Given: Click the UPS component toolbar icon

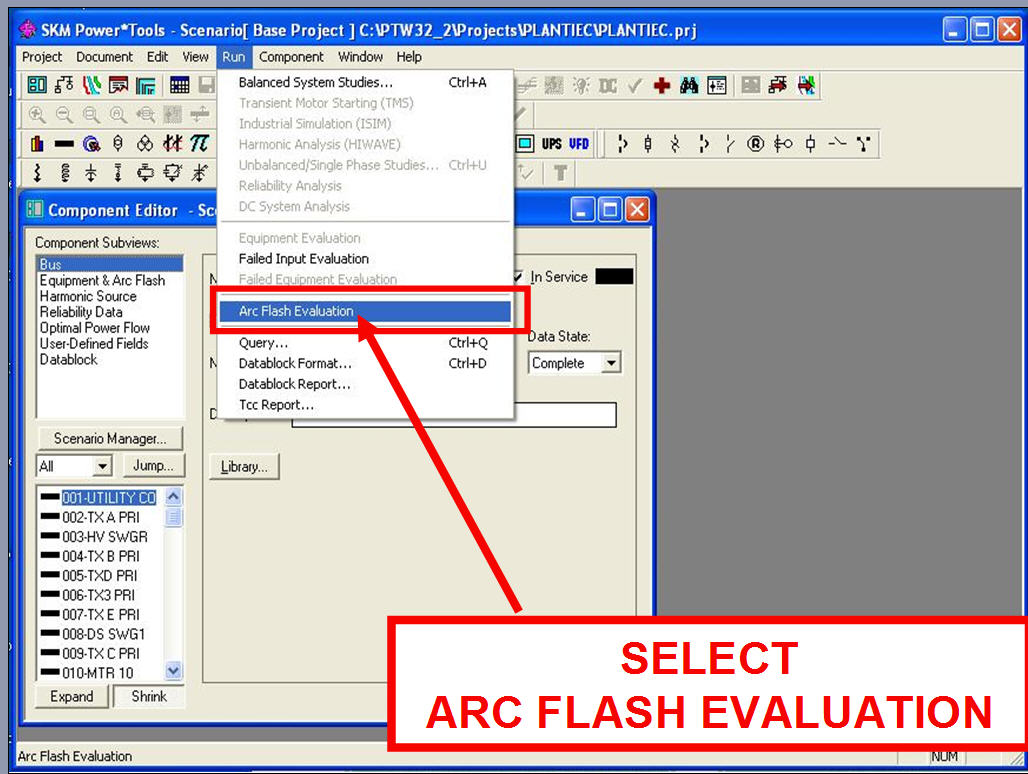Looking at the screenshot, I should point(552,144).
